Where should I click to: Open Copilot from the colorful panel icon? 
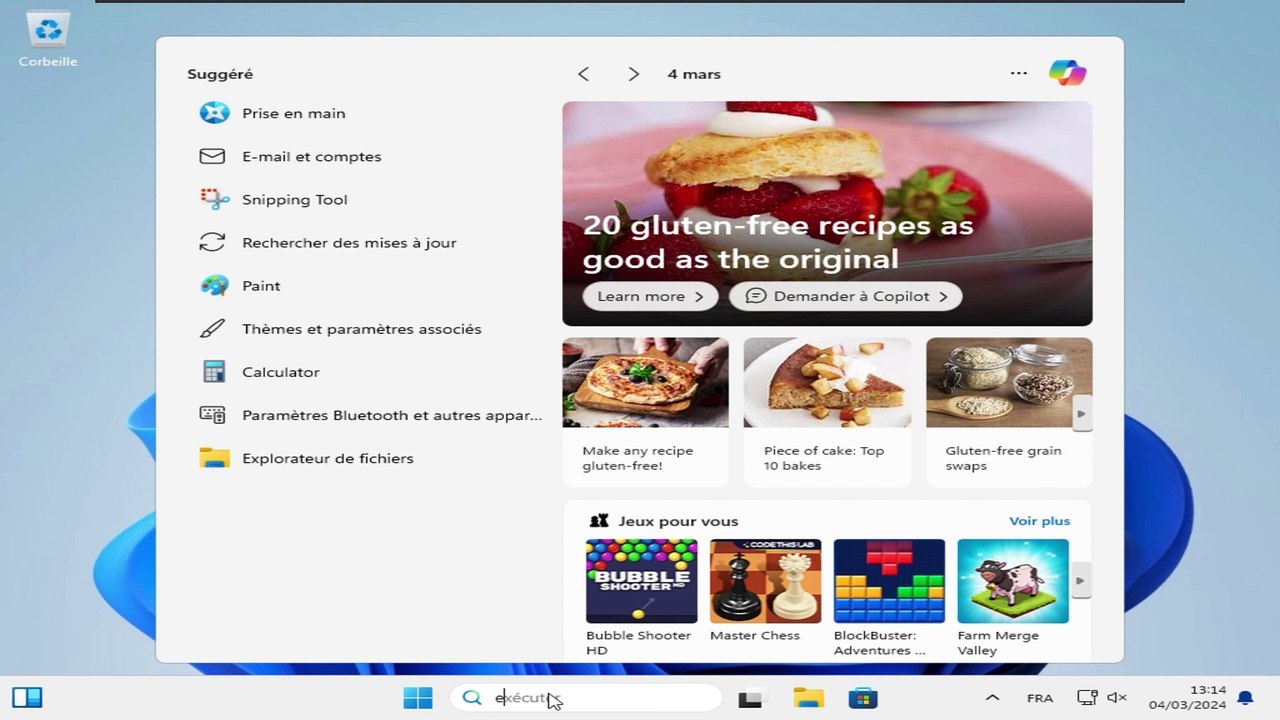[1067, 73]
